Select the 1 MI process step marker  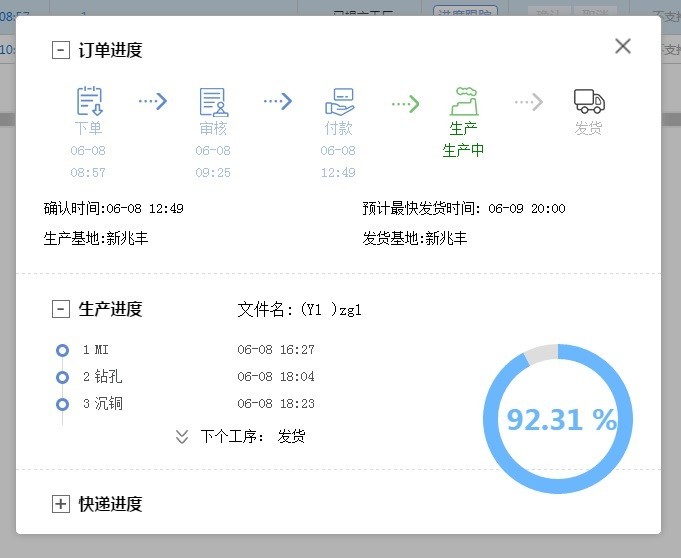pos(62,350)
